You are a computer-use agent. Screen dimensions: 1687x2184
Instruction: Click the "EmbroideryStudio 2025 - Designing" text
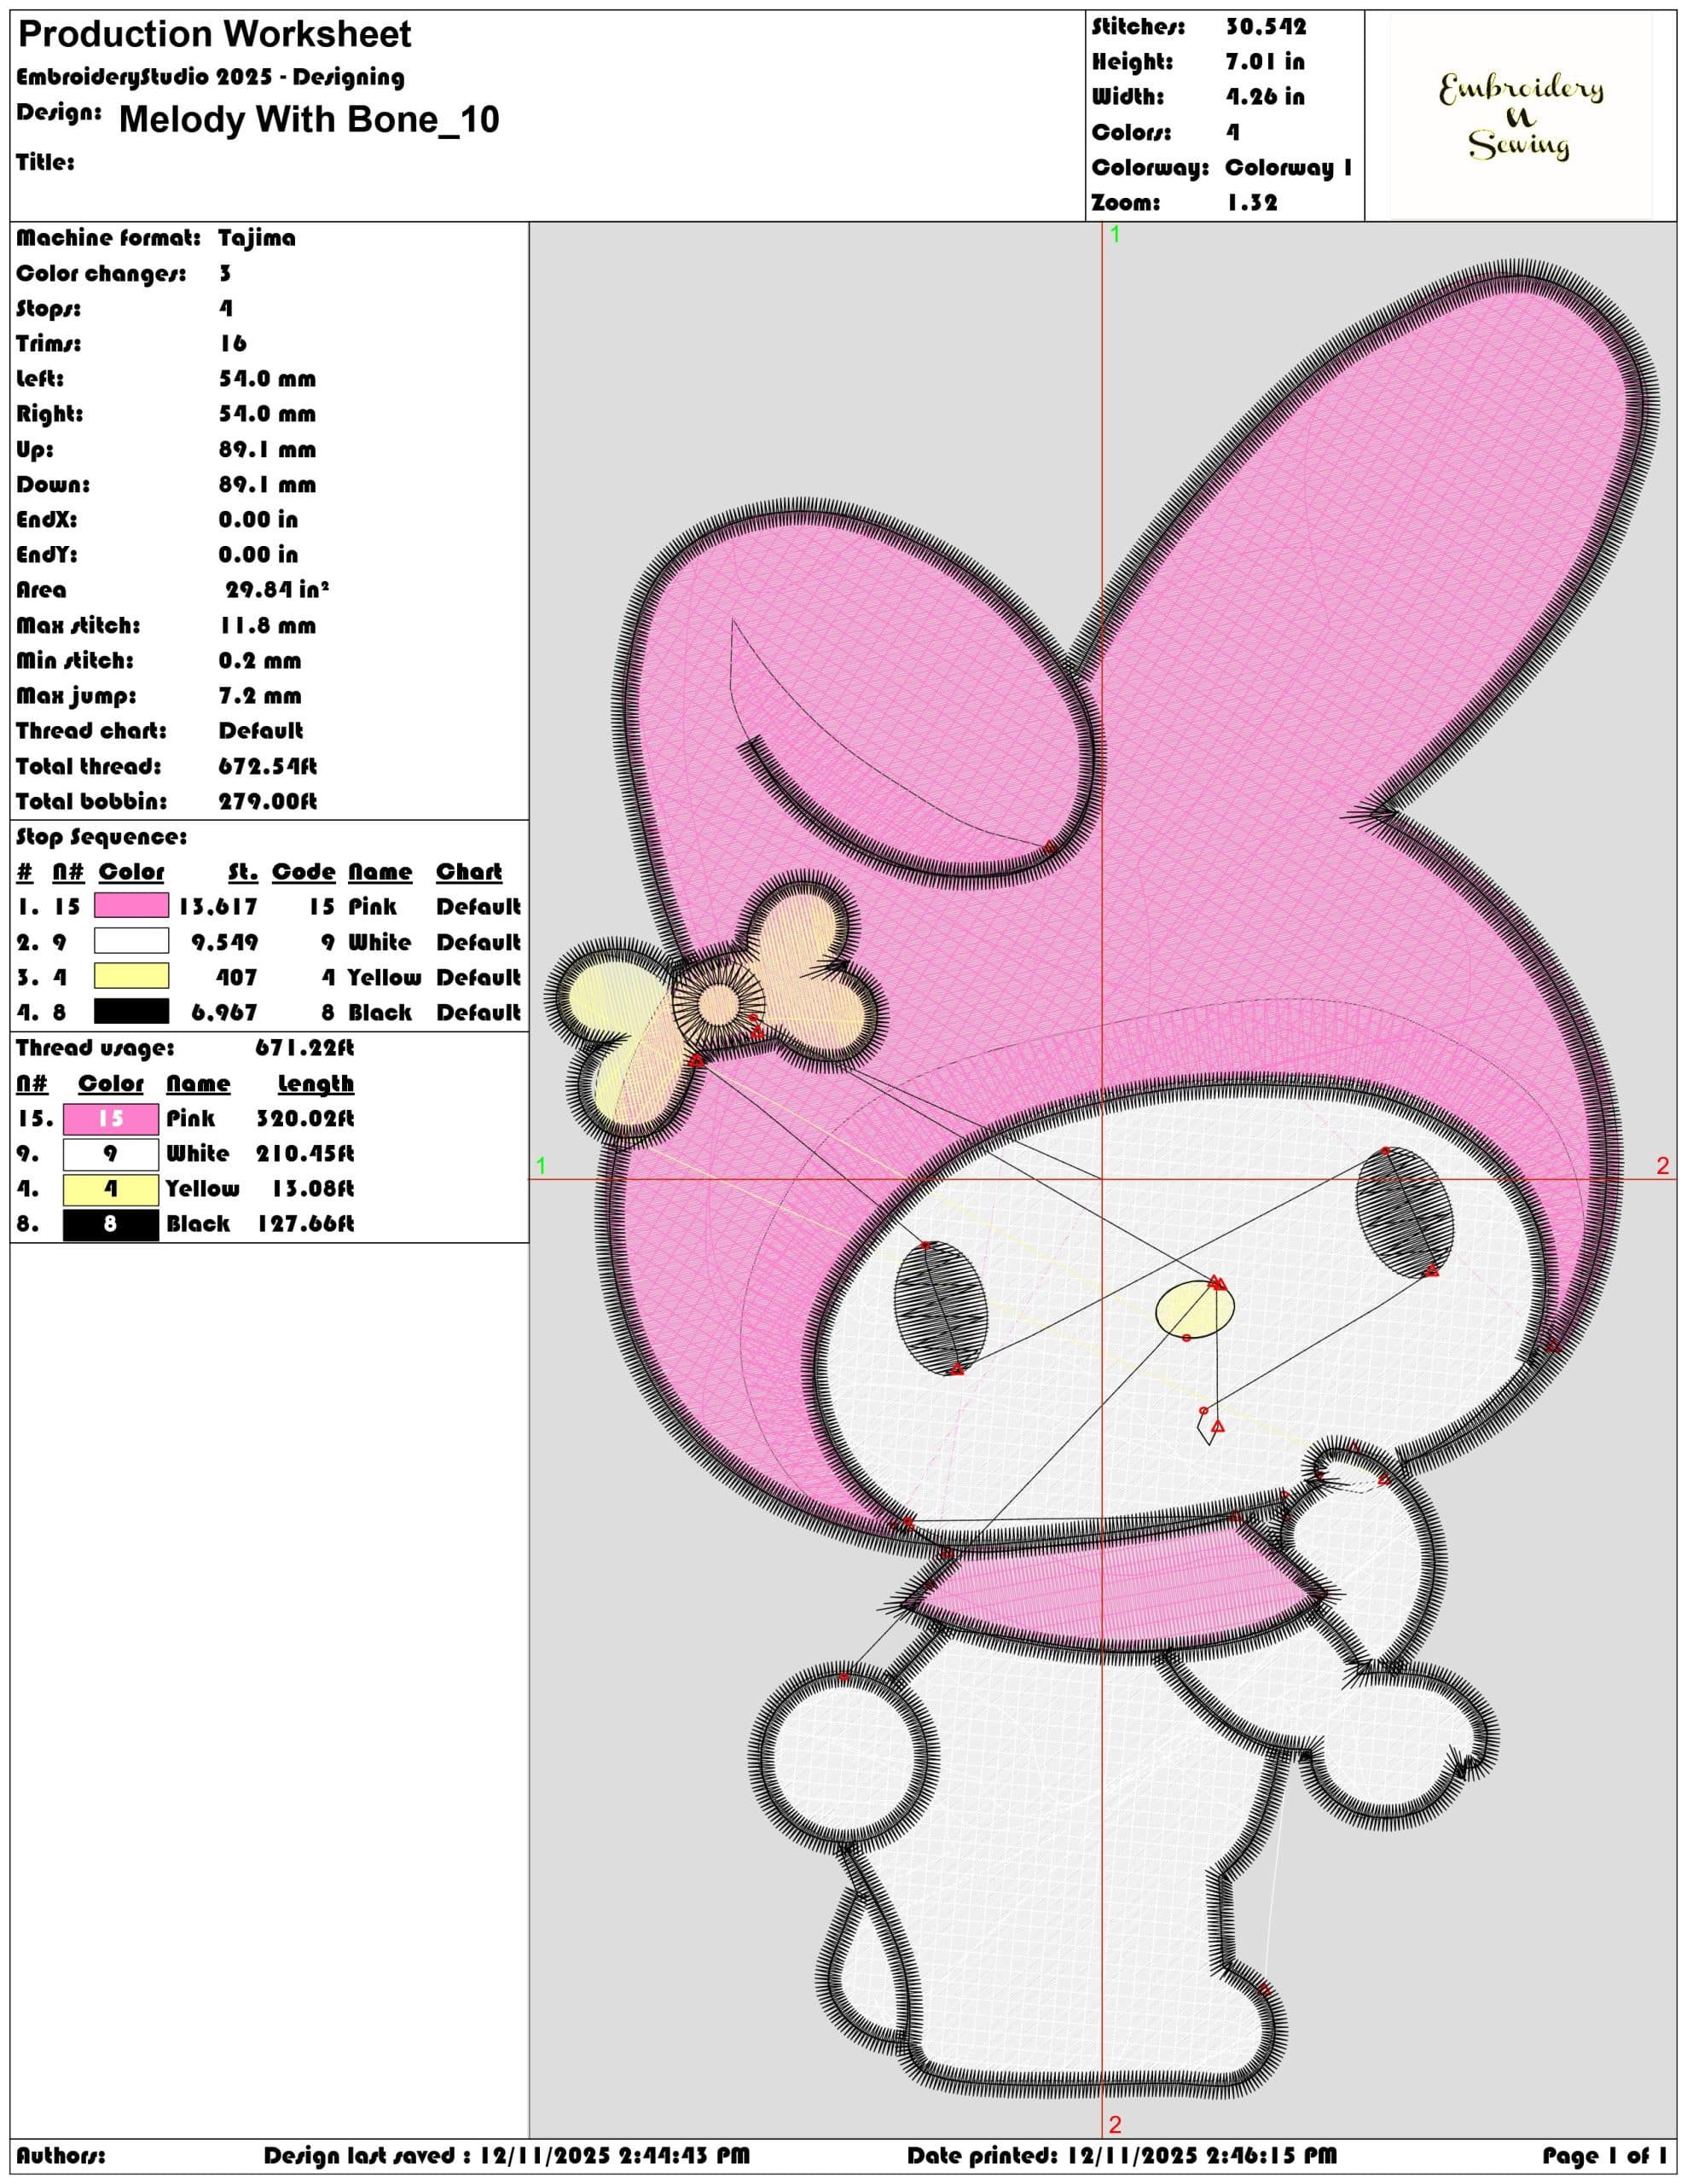coord(210,77)
